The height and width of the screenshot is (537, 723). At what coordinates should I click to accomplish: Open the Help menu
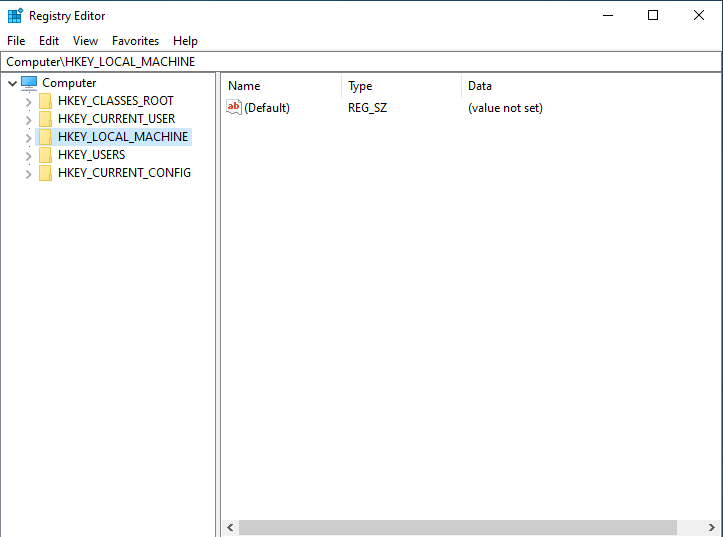point(185,41)
